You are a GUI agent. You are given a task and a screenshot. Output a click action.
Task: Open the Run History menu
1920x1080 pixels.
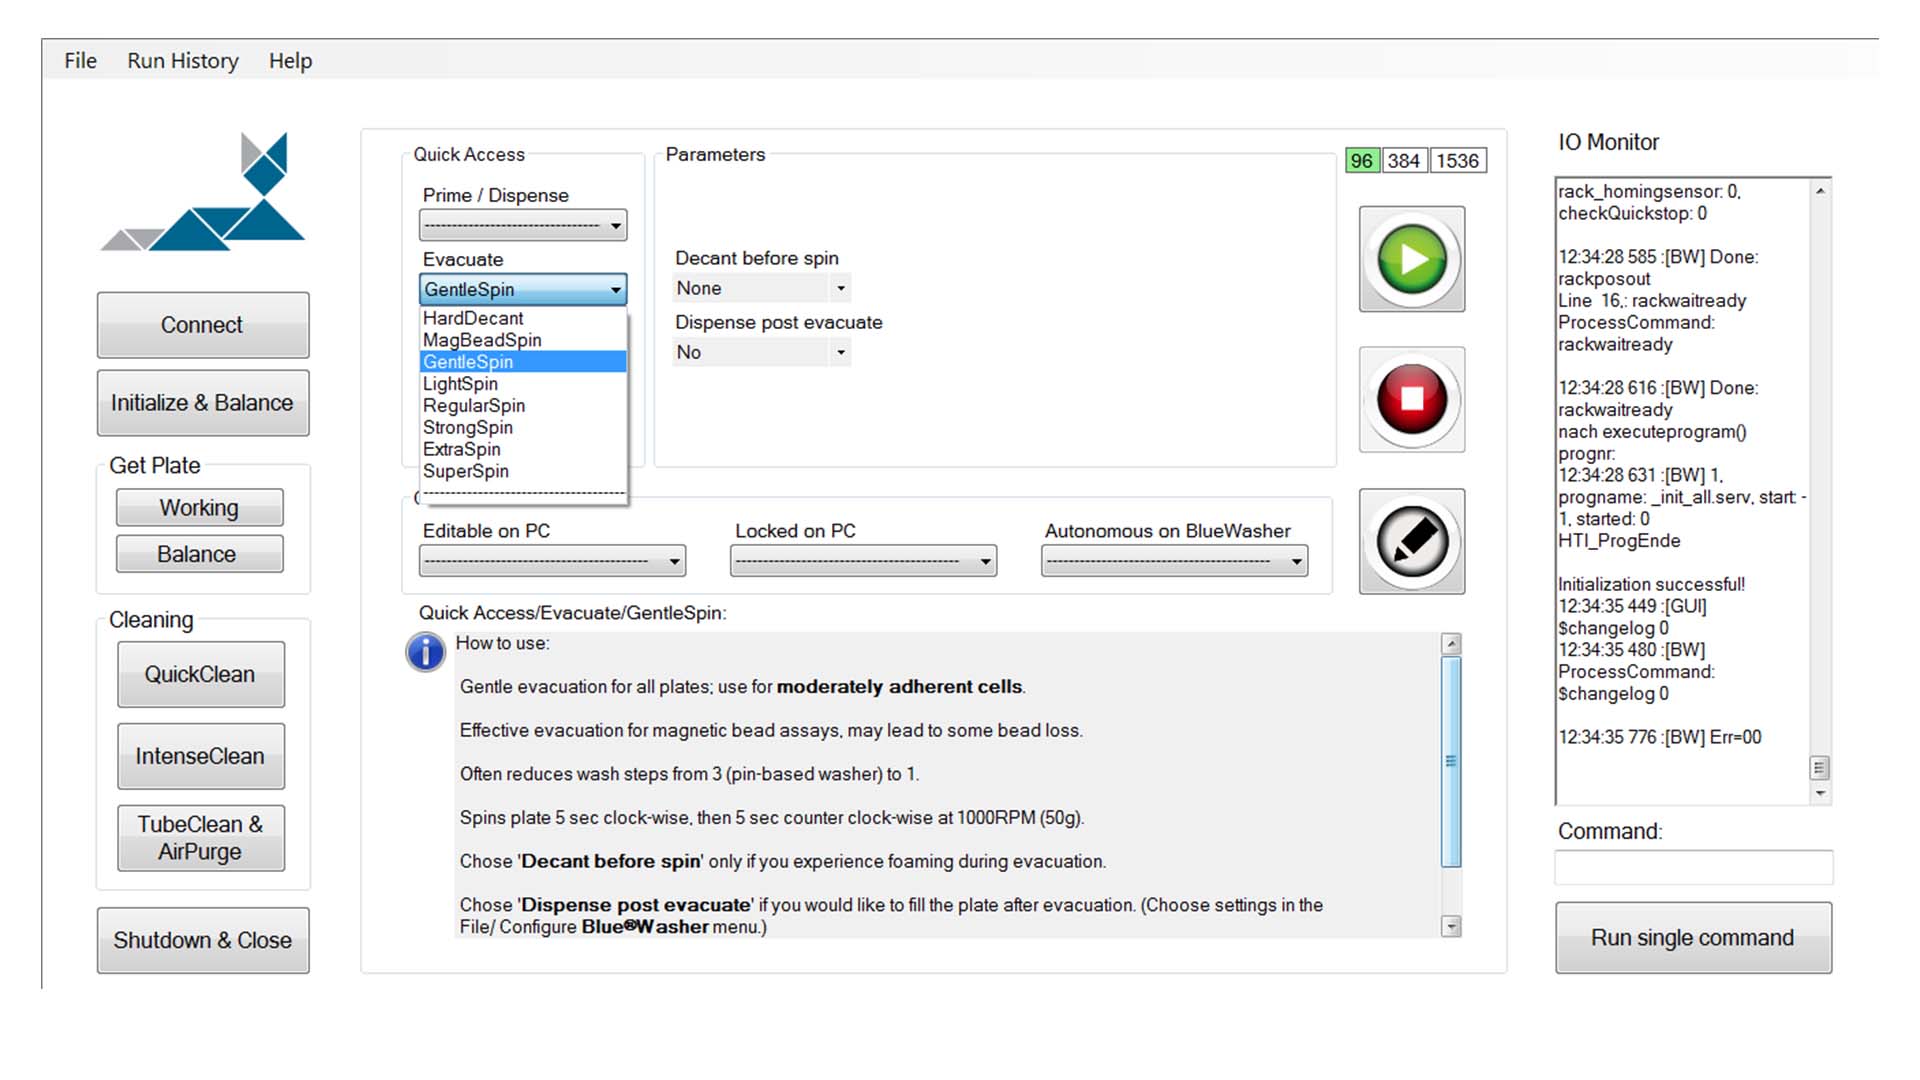[183, 61]
